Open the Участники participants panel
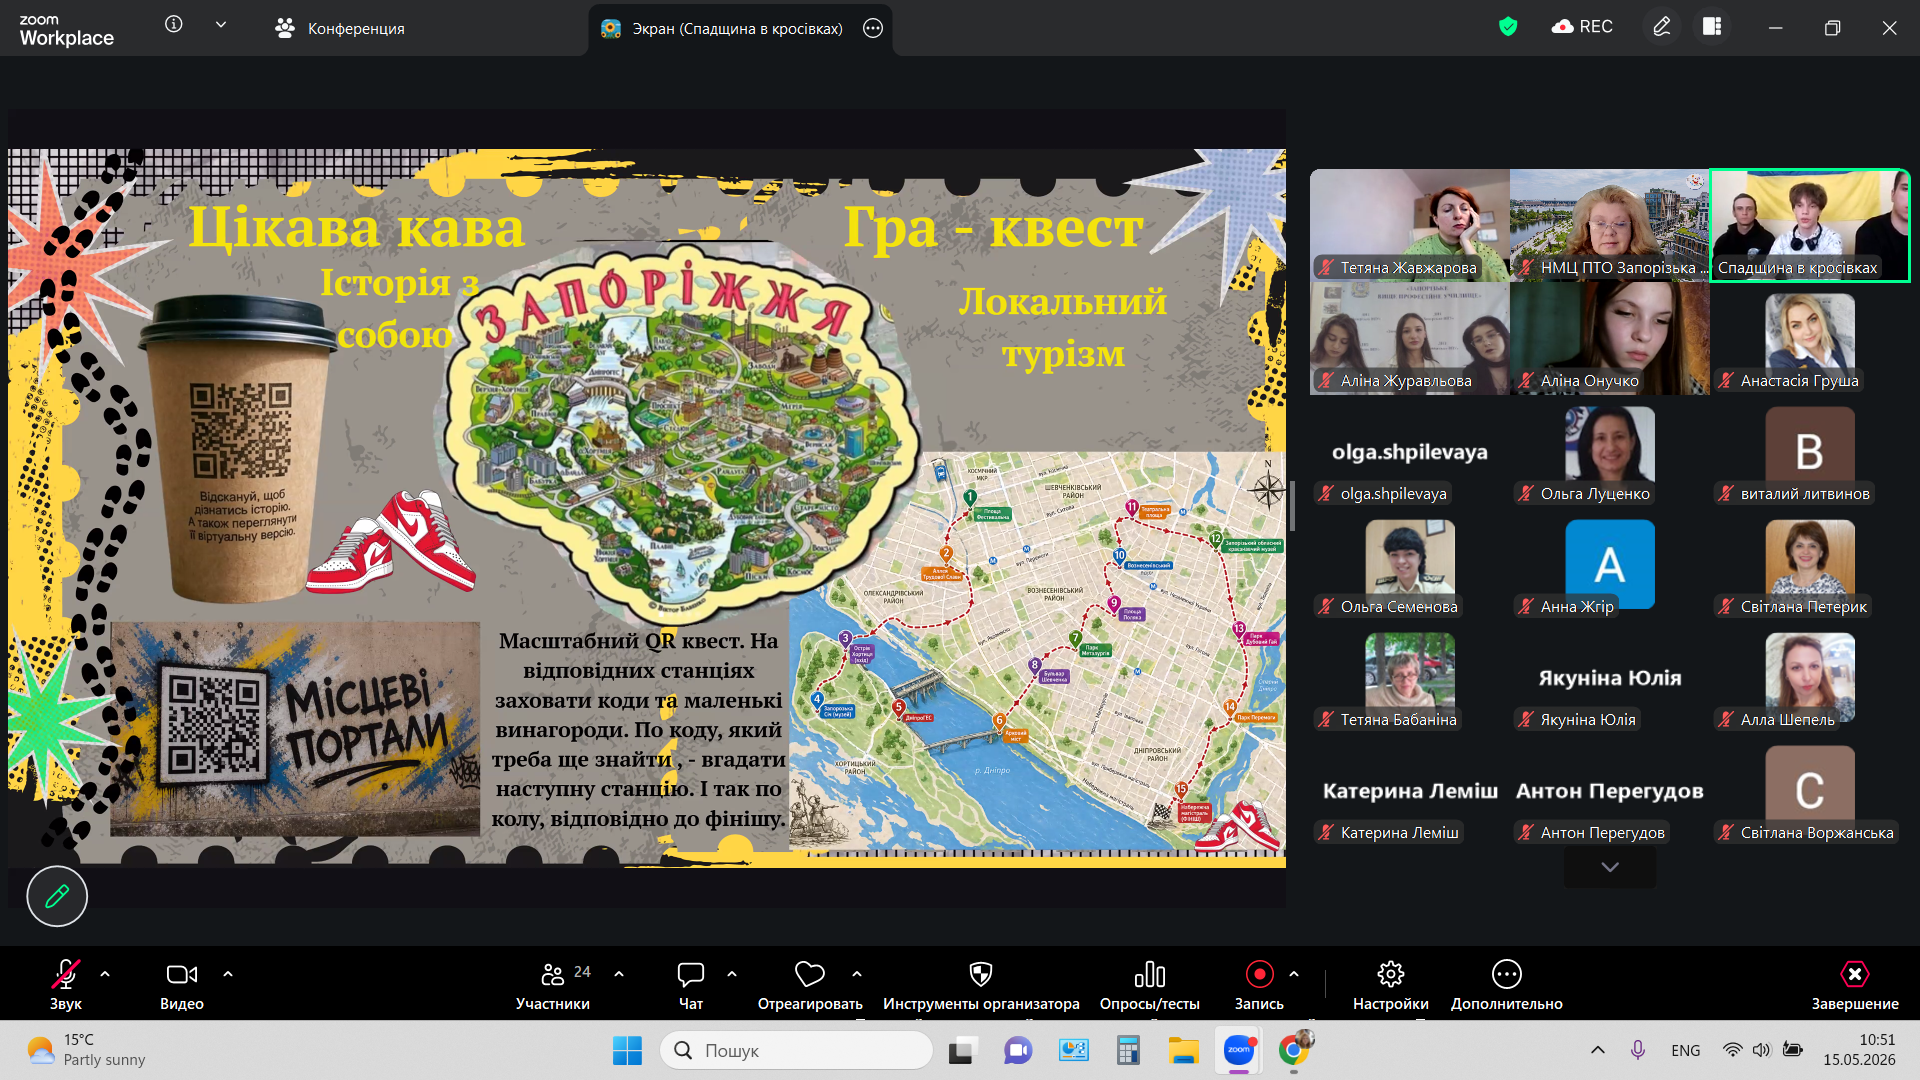The height and width of the screenshot is (1080, 1920). pos(553,985)
